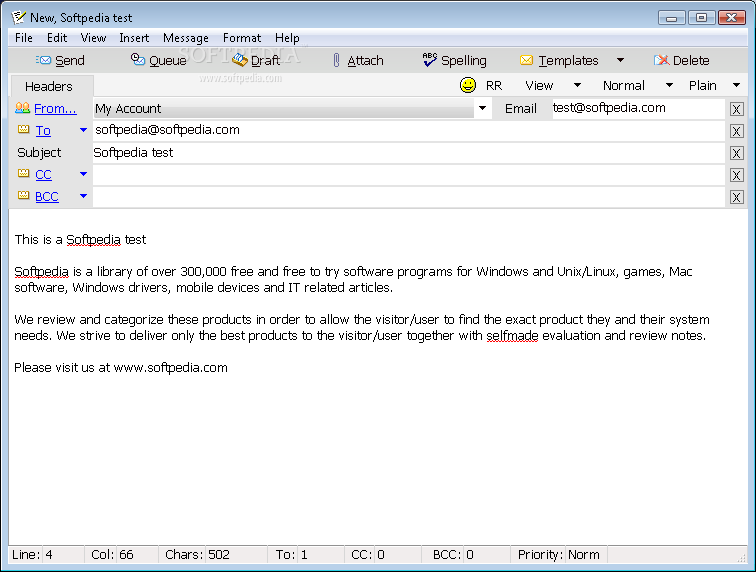Click the misspelled word selfmade

512,336
